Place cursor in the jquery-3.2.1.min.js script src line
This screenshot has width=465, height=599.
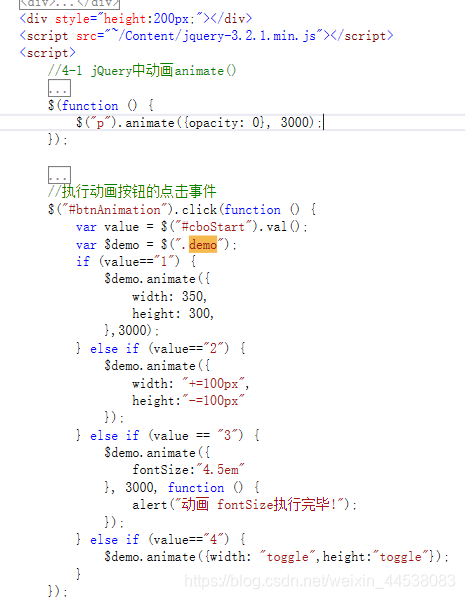click(x=206, y=36)
